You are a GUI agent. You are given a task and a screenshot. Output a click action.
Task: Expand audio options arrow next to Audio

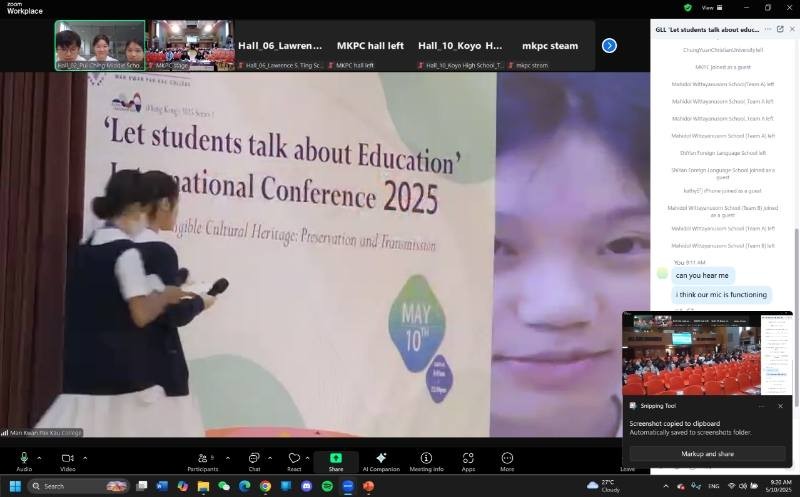point(39,458)
